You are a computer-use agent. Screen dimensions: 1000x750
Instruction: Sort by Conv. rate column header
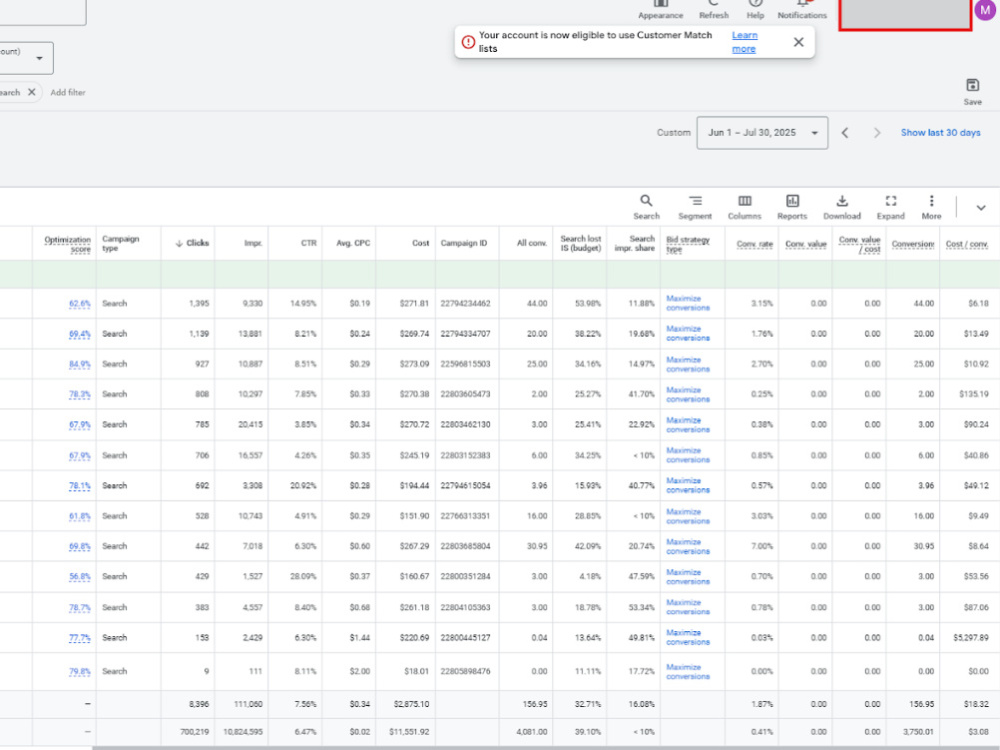754,244
